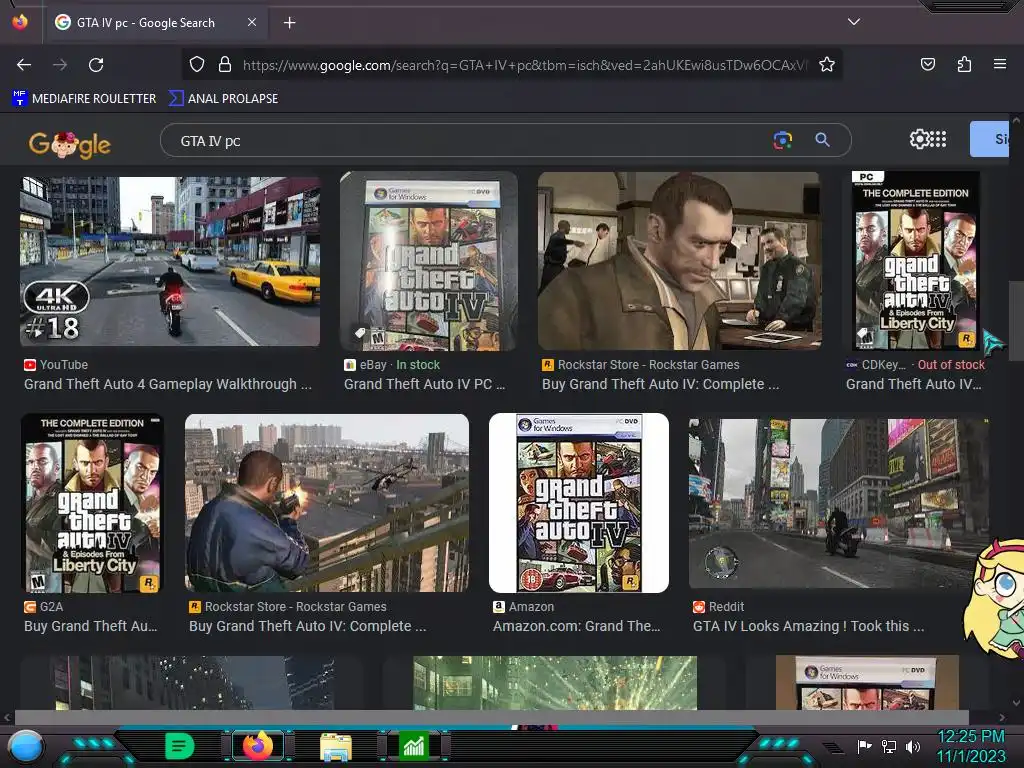Click the 'Buy Grand Theft Au...' G2A title
Screen dimensions: 1024x768
91,626
